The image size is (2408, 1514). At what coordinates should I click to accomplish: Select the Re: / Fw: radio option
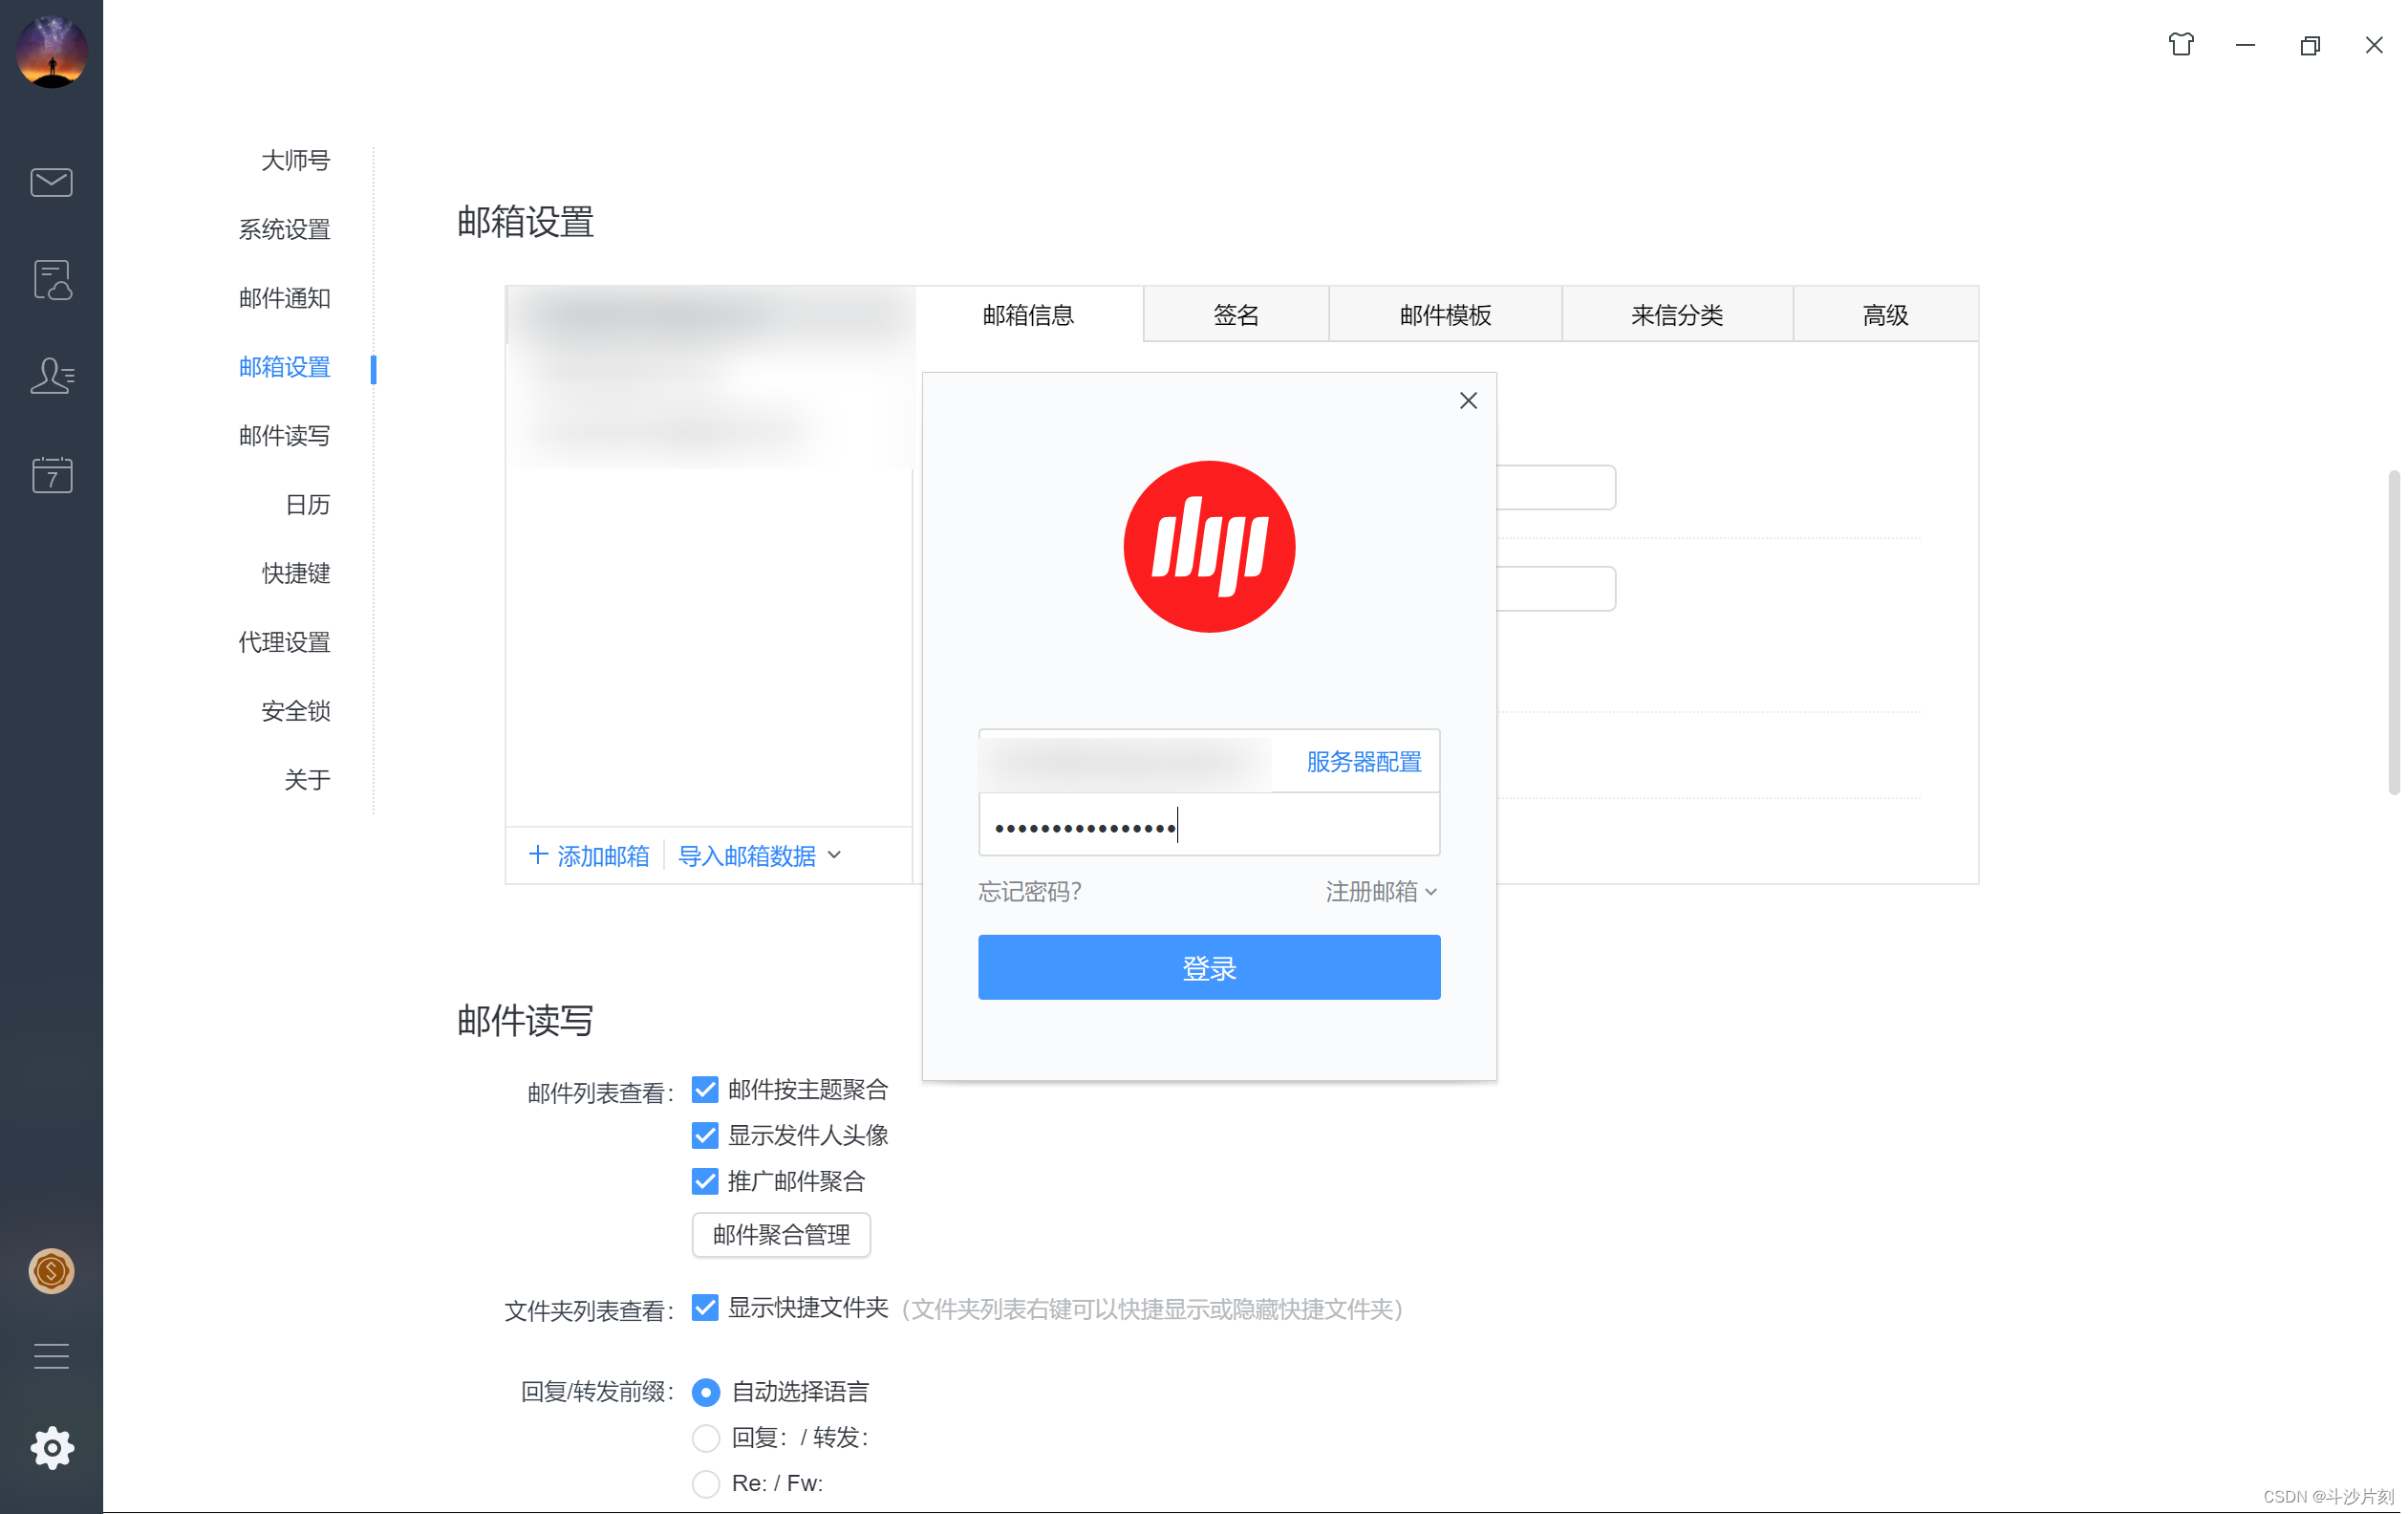[706, 1484]
